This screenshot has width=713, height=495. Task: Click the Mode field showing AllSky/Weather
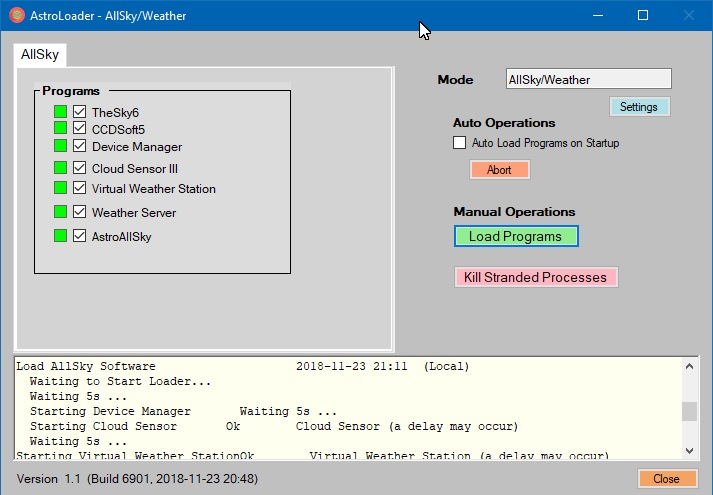coord(588,79)
